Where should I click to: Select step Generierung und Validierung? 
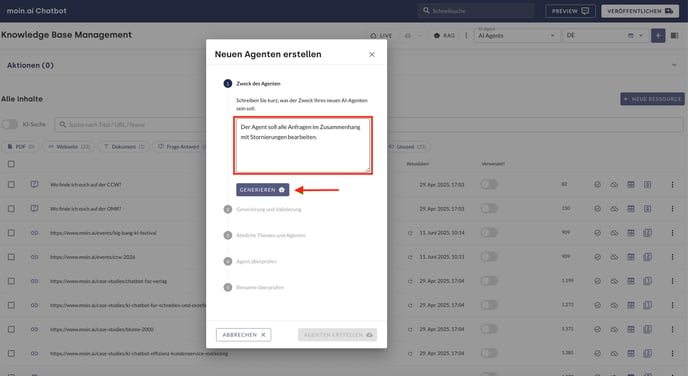pyautogui.click(x=263, y=209)
